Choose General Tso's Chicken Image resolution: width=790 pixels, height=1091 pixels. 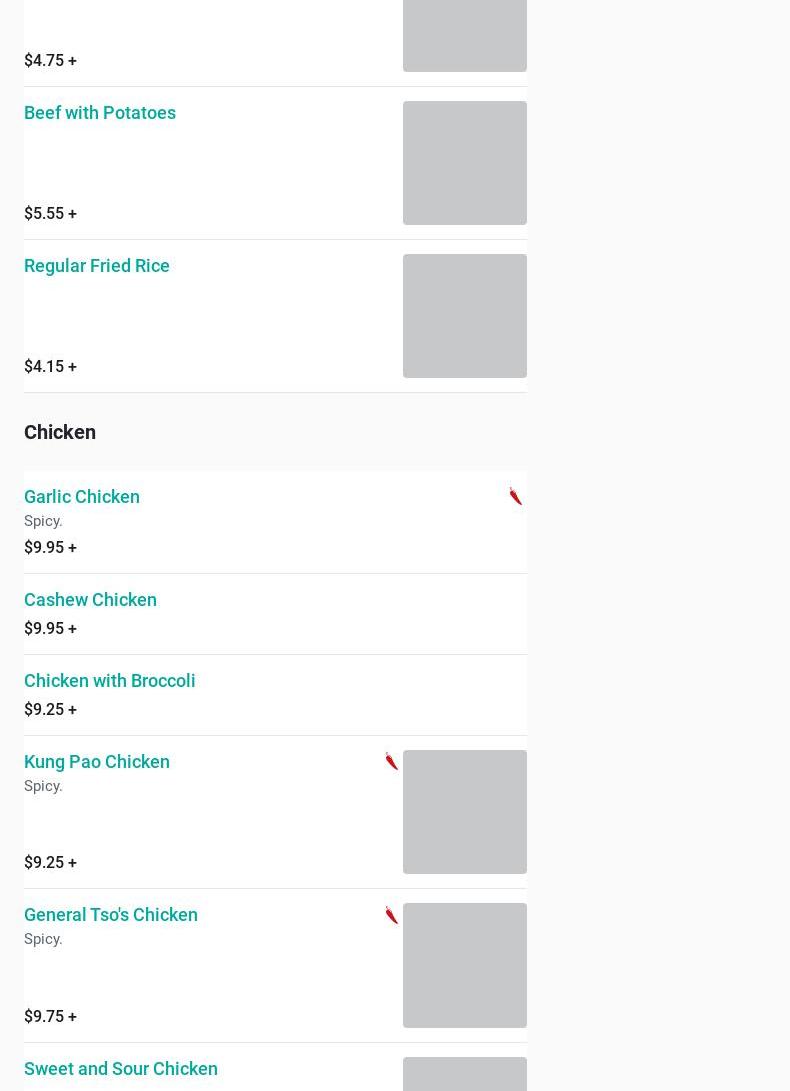coord(111,915)
